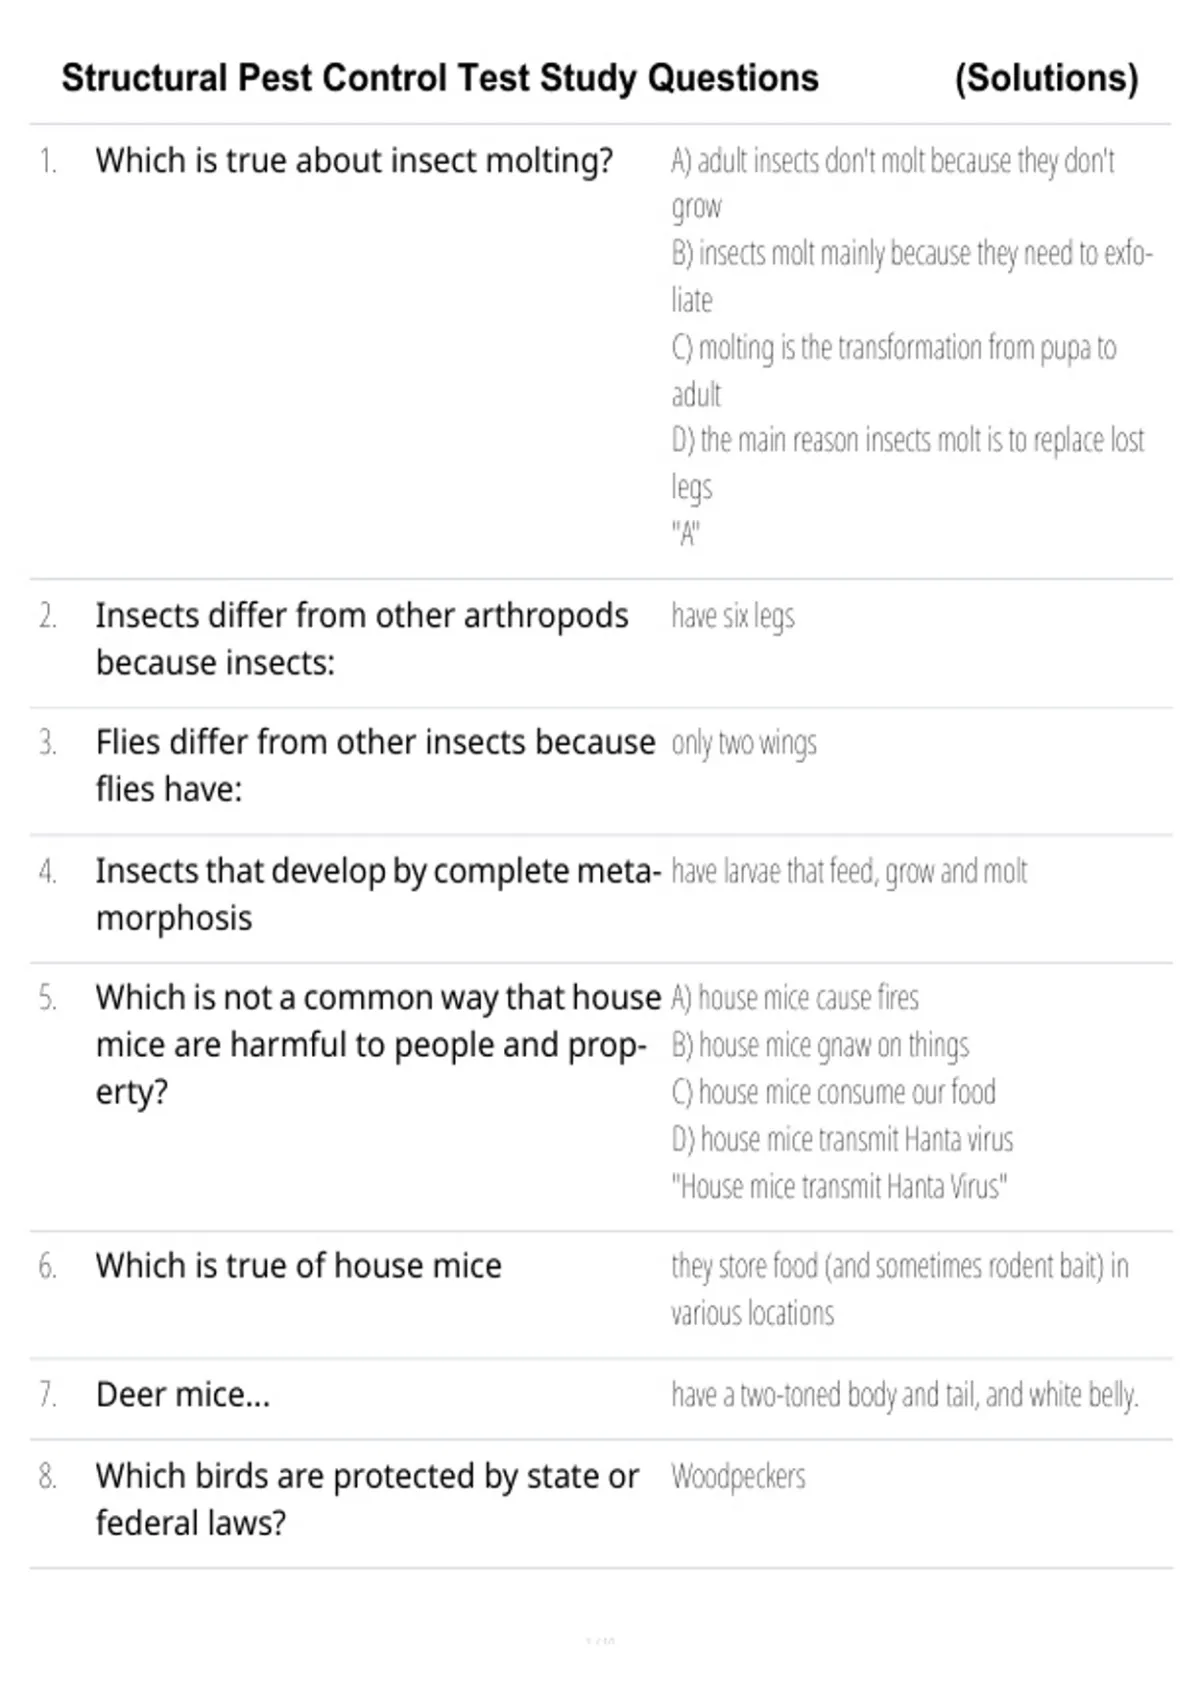Click question 8 about protected birds
Image resolution: width=1200 pixels, height=1700 pixels.
(x=366, y=1498)
